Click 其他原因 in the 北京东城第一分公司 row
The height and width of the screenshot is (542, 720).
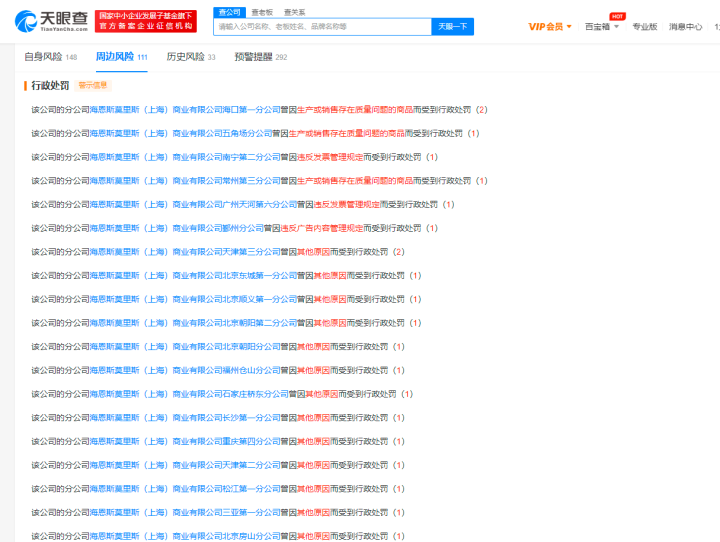click(x=330, y=276)
